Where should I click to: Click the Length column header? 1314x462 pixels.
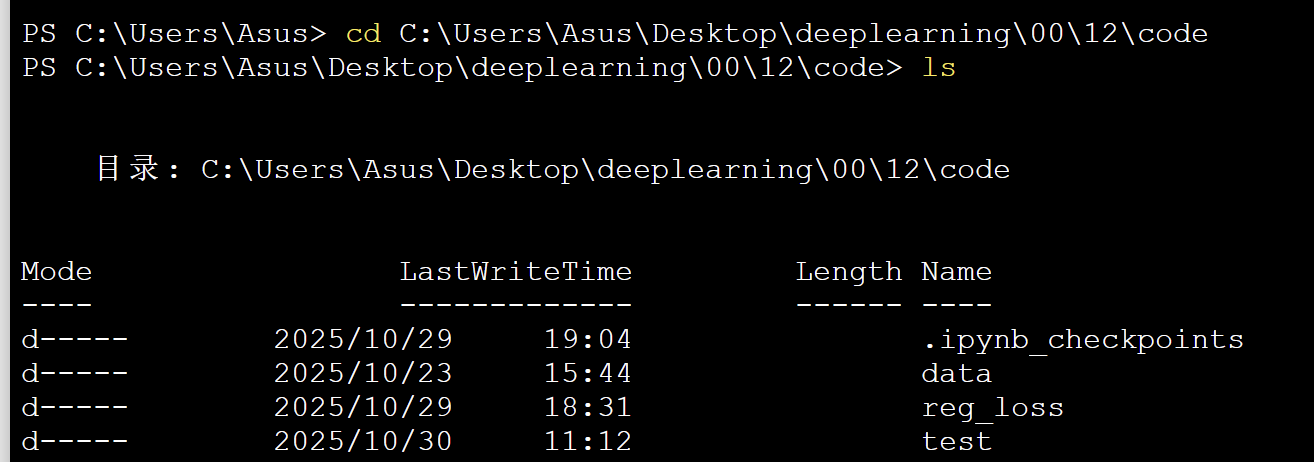click(849, 271)
